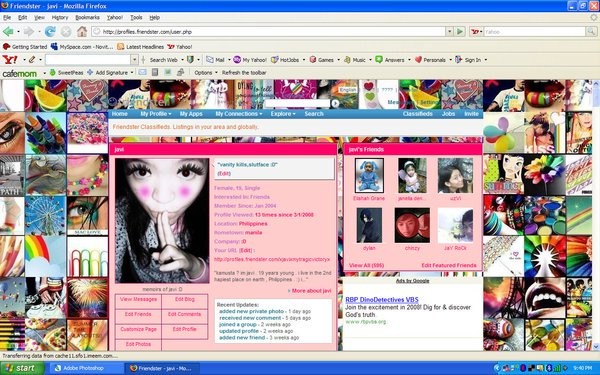
Task: Open the History menu
Action: pyautogui.click(x=60, y=18)
